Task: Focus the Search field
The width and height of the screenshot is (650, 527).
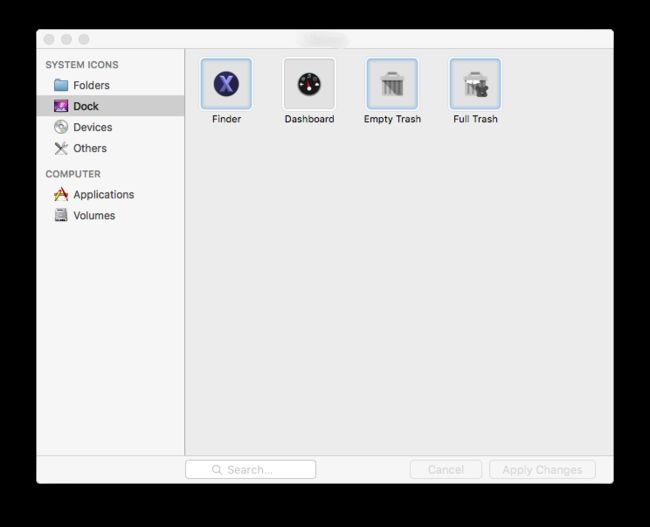Action: [x=250, y=469]
